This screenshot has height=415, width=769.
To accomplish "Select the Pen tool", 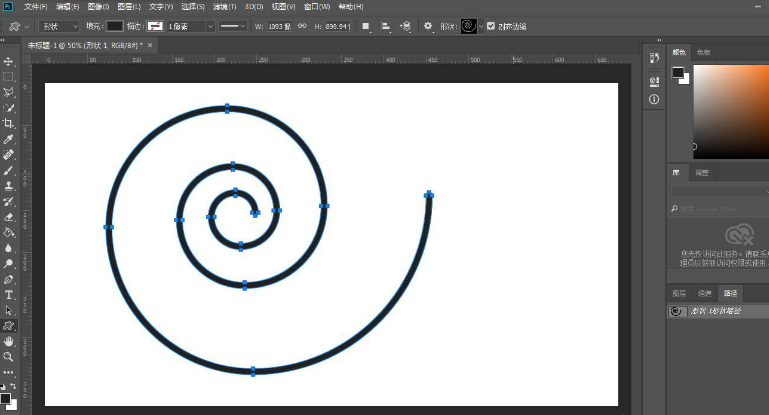I will [x=8, y=280].
